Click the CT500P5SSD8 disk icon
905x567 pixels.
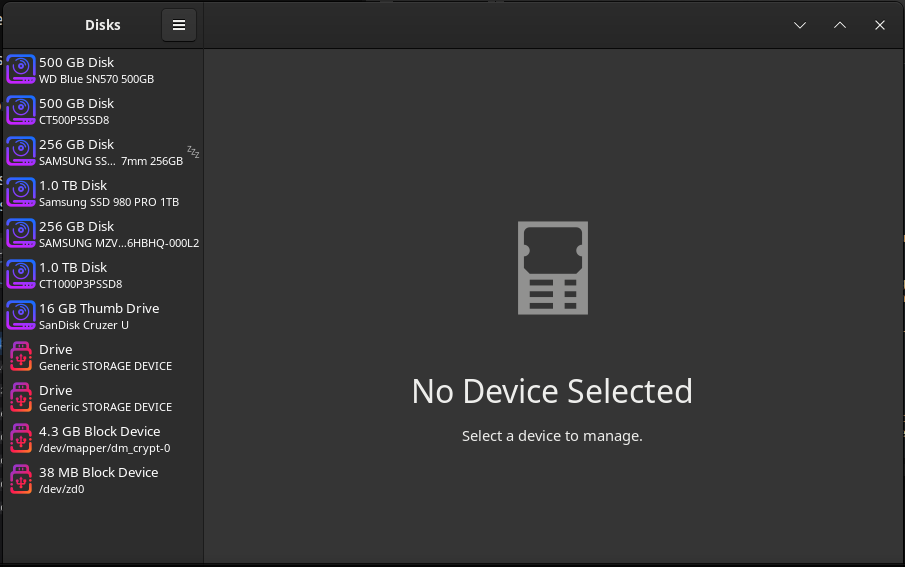click(21, 110)
